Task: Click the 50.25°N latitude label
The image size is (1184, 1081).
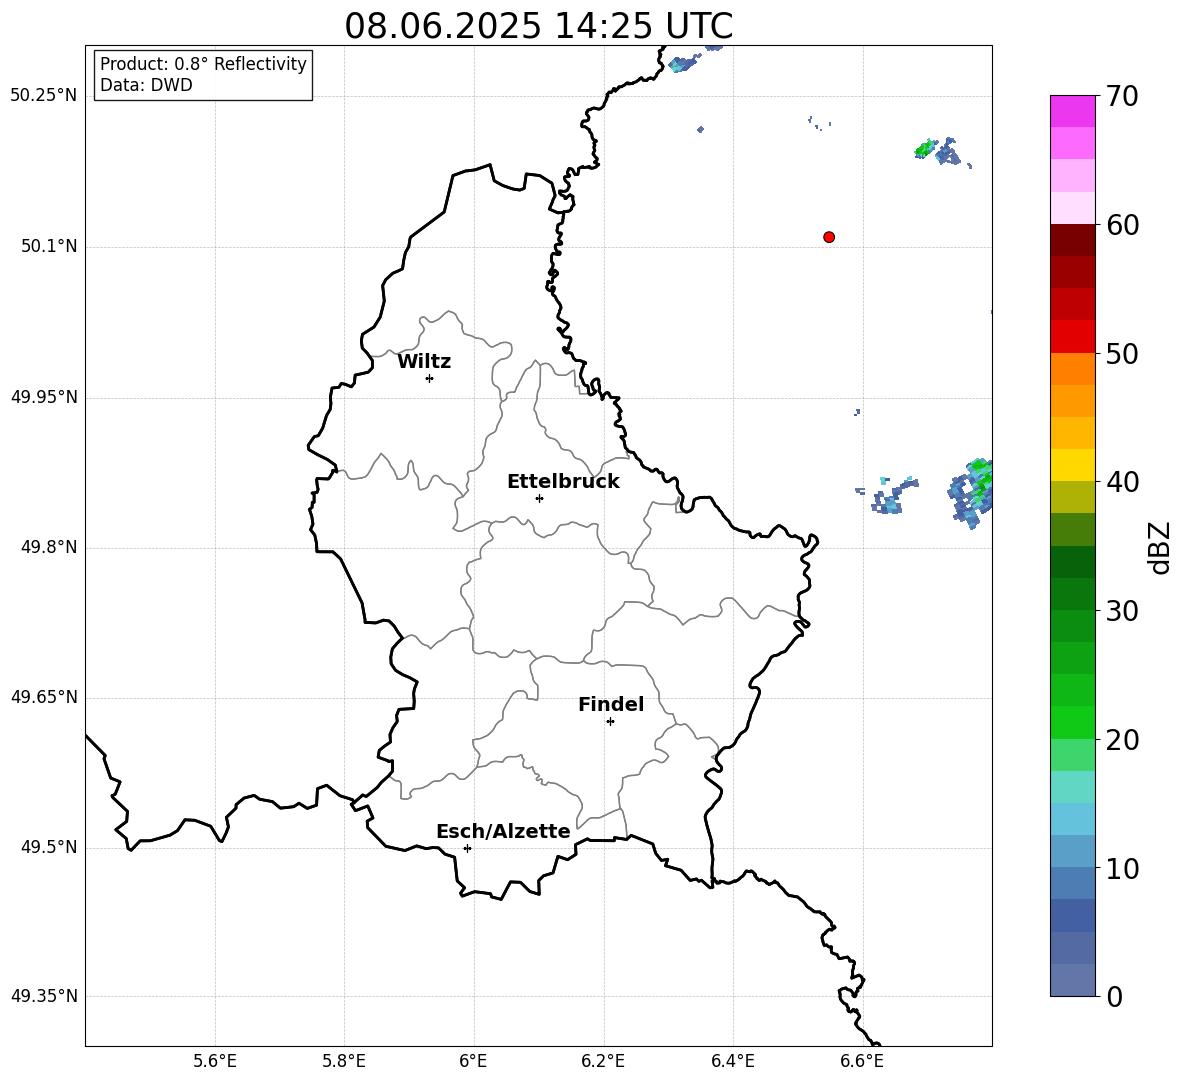Action: click(x=44, y=96)
